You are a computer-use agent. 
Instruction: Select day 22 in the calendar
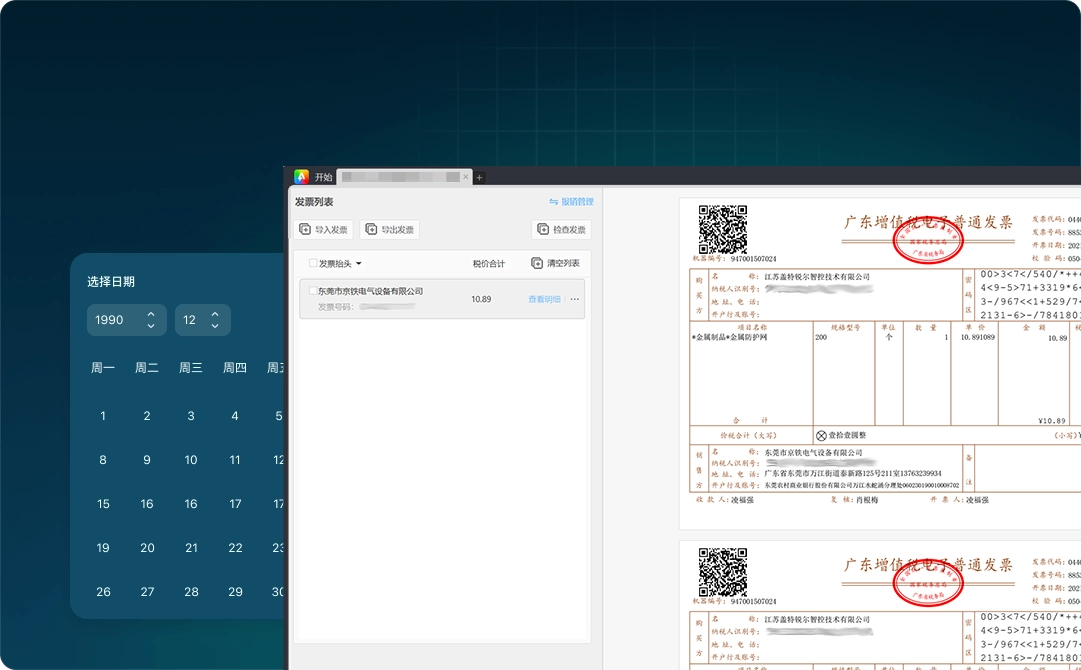click(235, 548)
